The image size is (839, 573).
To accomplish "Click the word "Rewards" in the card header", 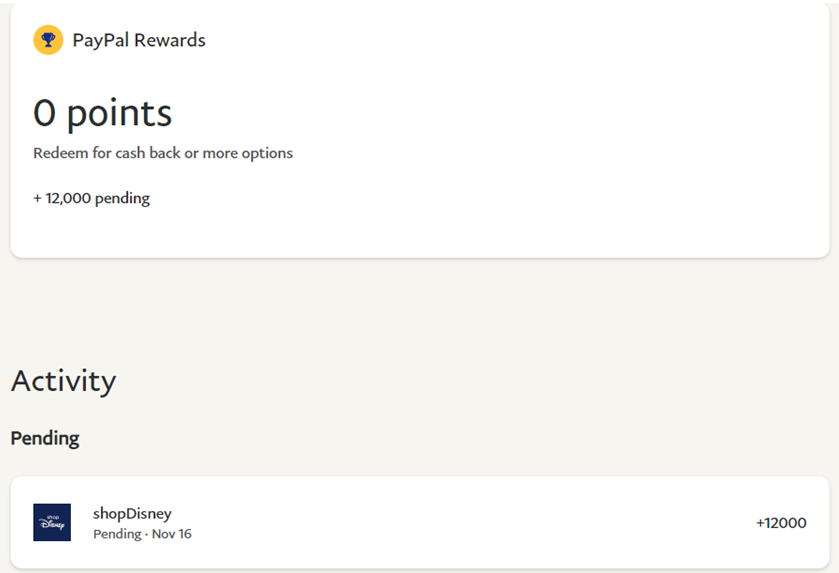I will 170,40.
